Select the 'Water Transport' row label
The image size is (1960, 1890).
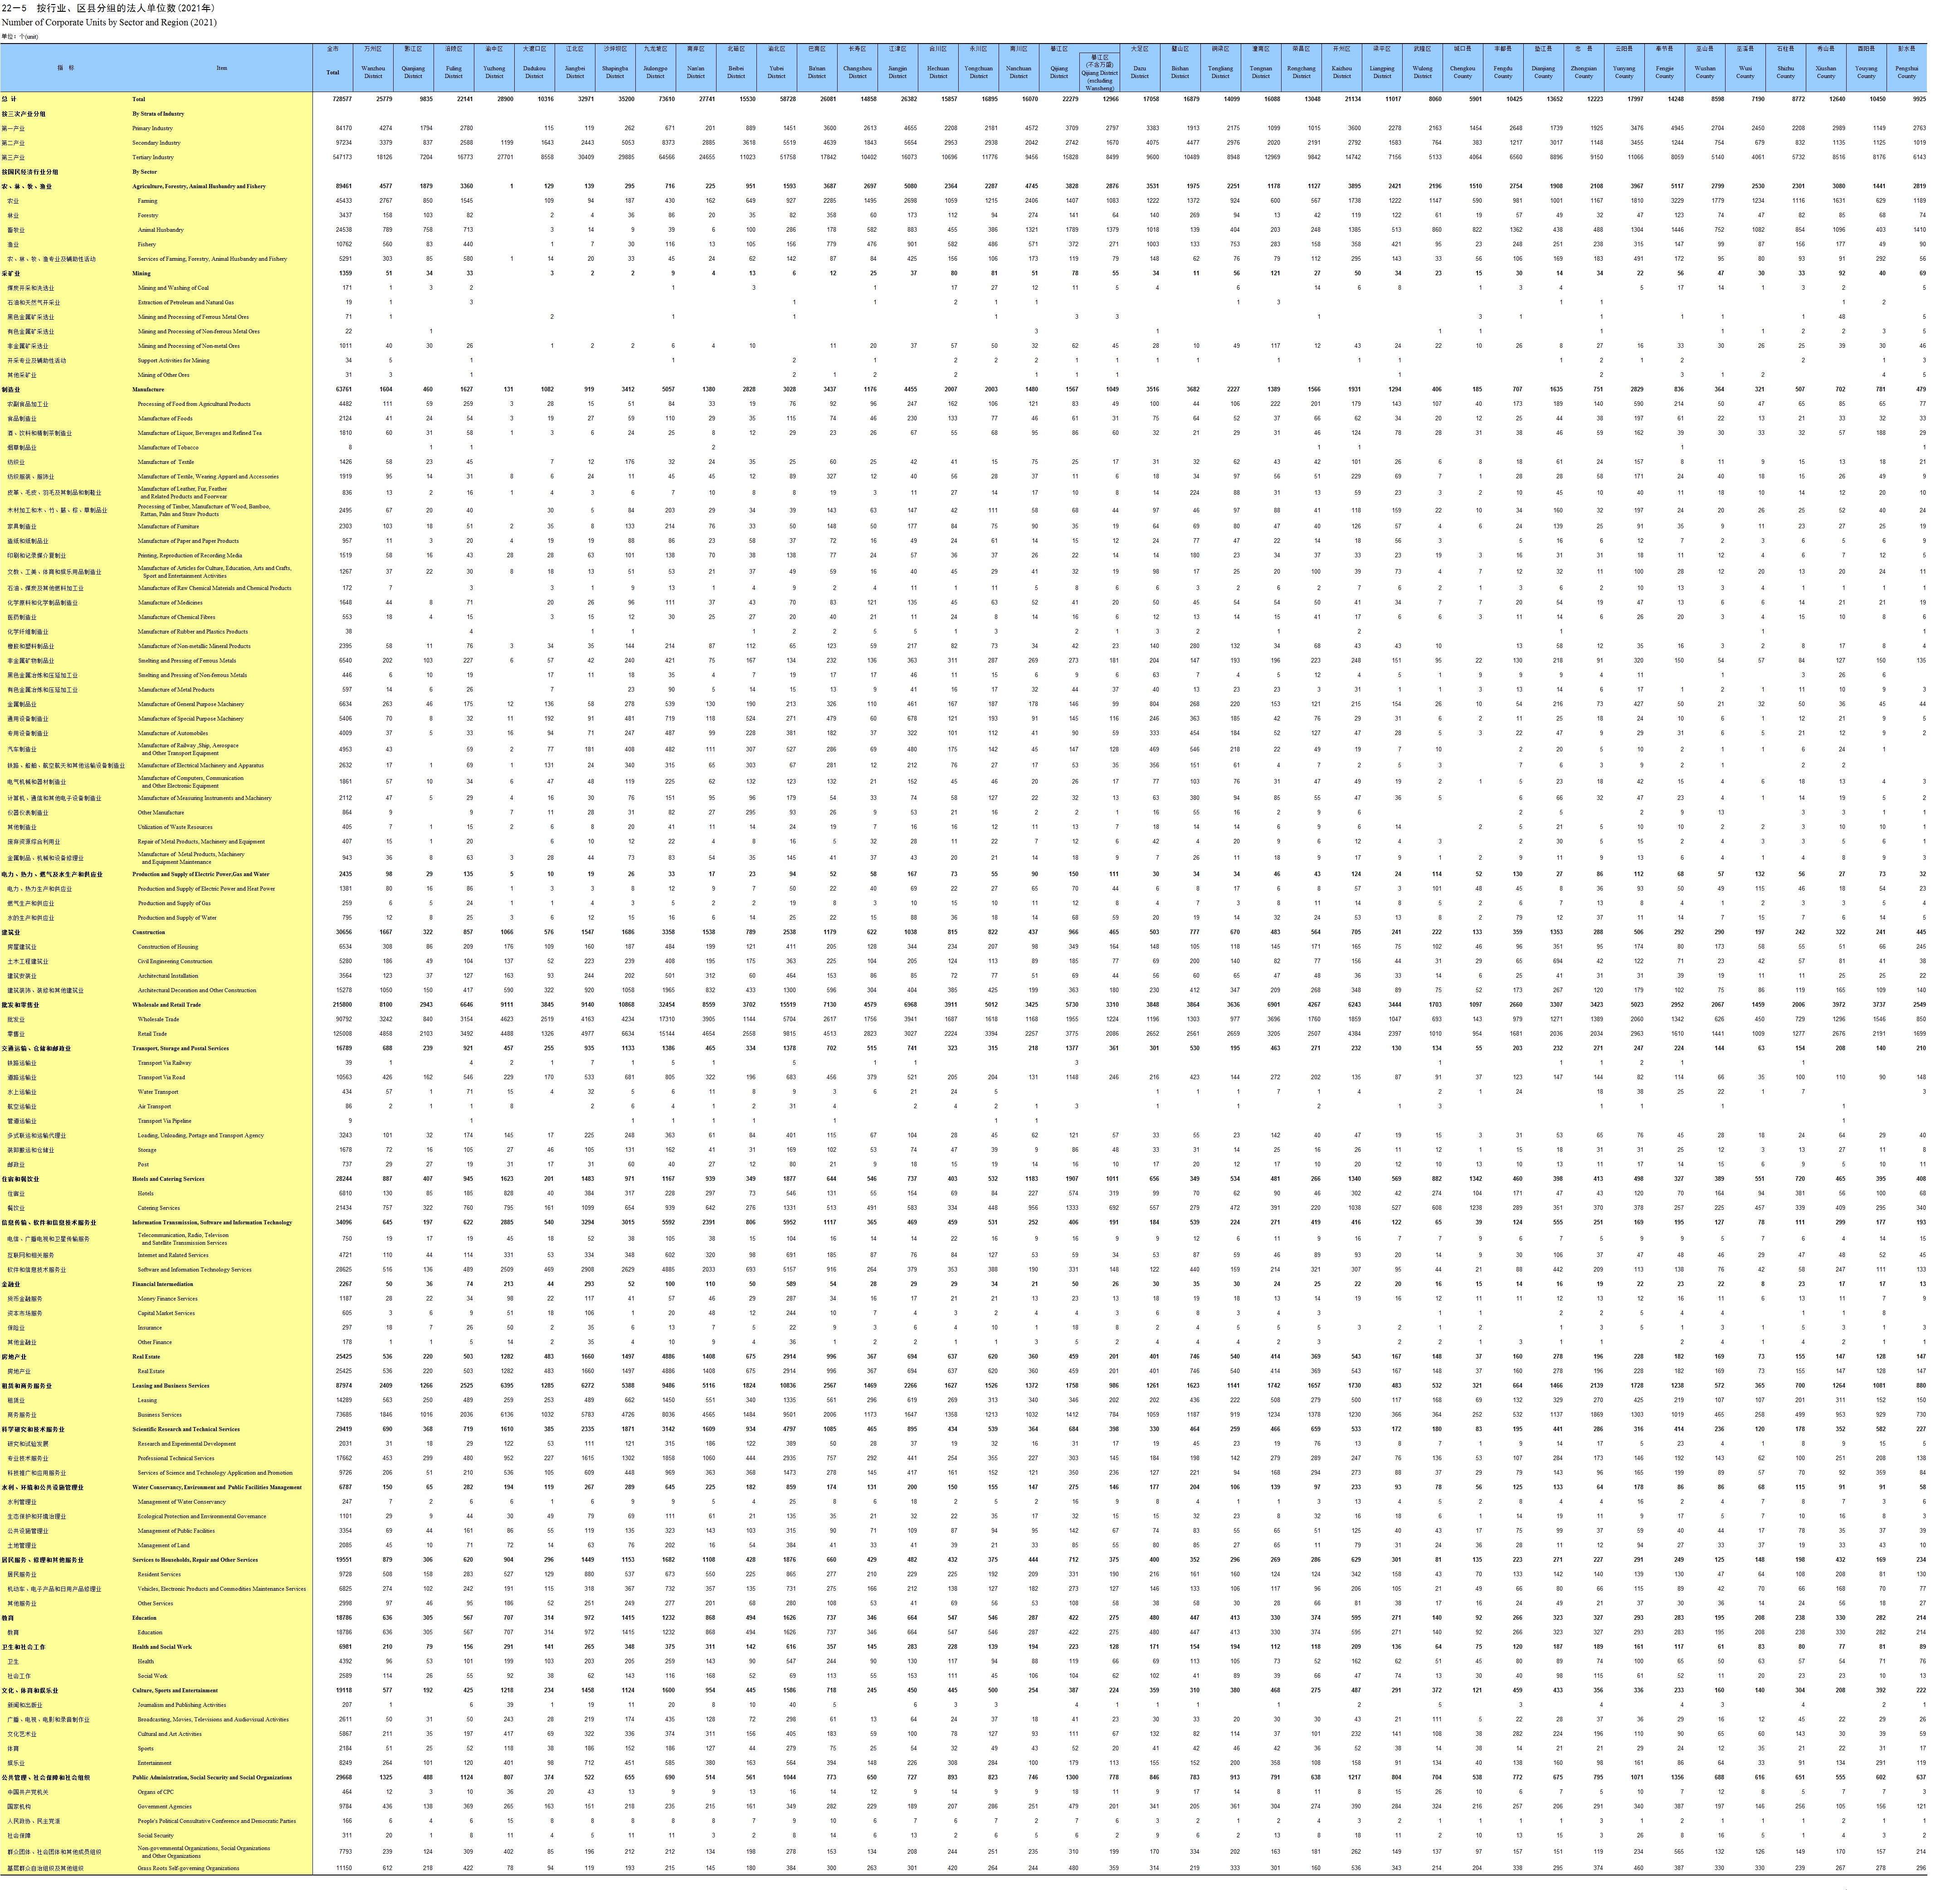(158, 1092)
